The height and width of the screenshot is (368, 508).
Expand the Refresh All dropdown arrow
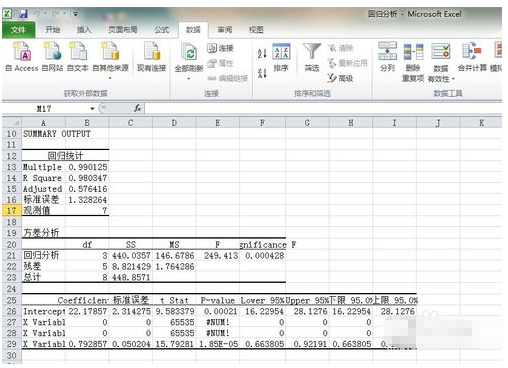pos(189,79)
